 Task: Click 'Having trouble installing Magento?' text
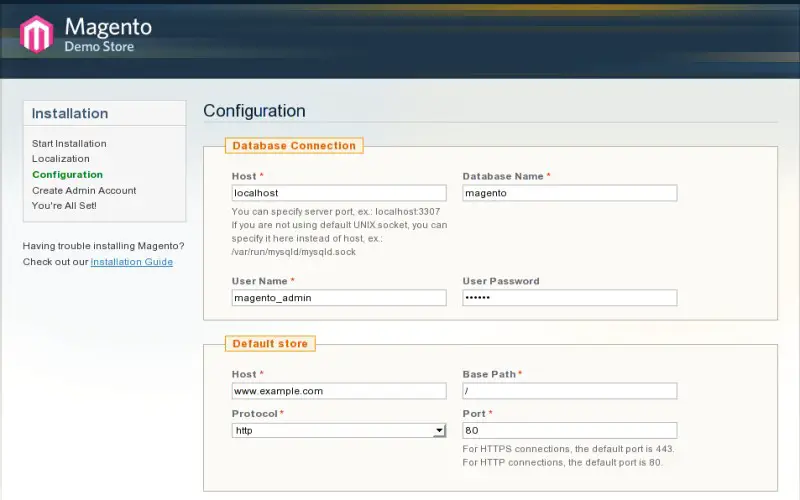(104, 246)
